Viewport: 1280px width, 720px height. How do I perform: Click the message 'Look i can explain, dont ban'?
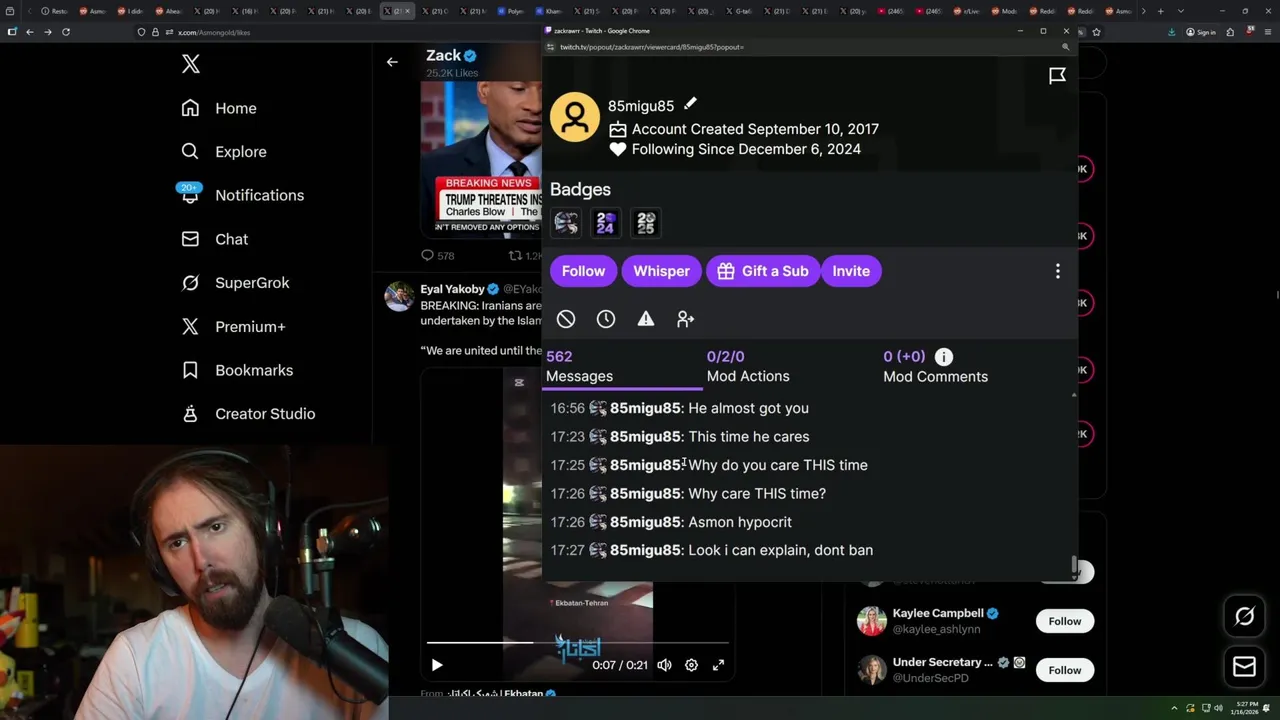[x=781, y=551]
